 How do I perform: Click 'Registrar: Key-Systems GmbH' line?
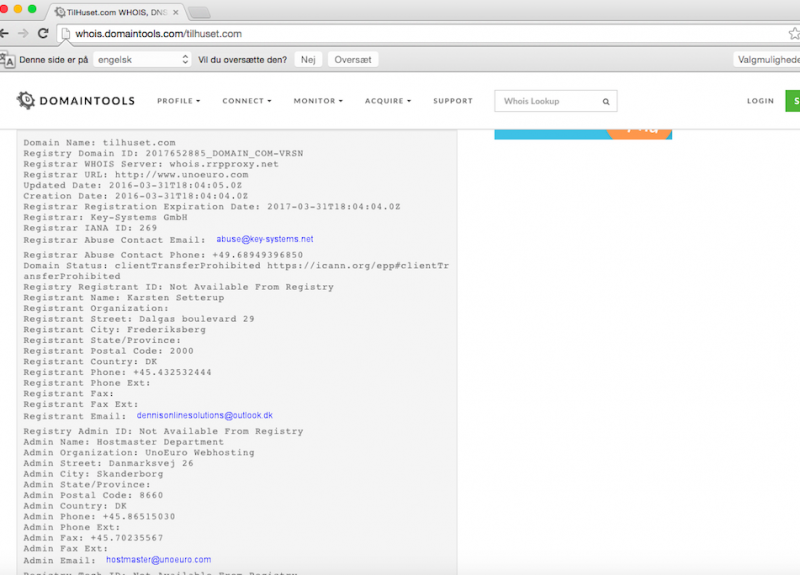(106, 217)
